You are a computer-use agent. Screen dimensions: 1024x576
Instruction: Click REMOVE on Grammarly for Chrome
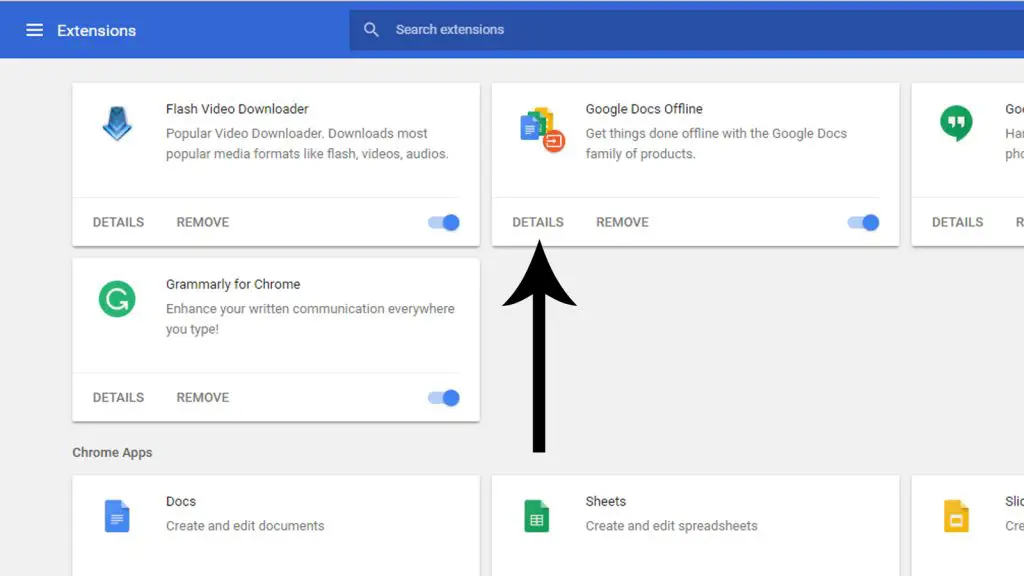click(x=202, y=397)
